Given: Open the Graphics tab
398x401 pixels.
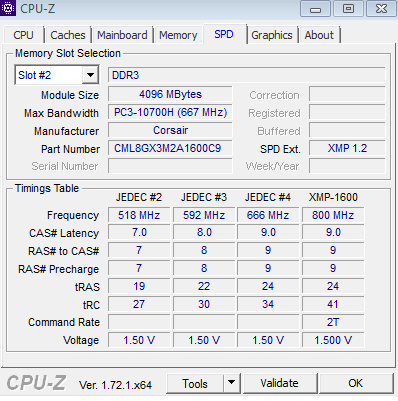Looking at the screenshot, I should coord(272,35).
